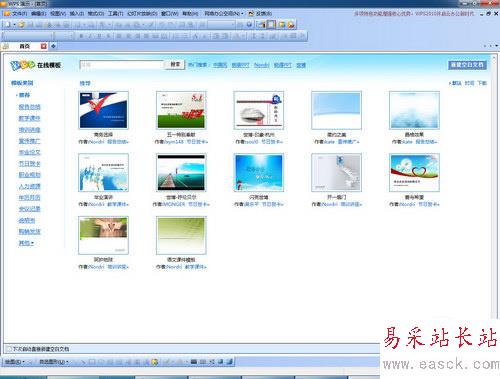Click the last icon on the standard toolbar

(x=291, y=24)
